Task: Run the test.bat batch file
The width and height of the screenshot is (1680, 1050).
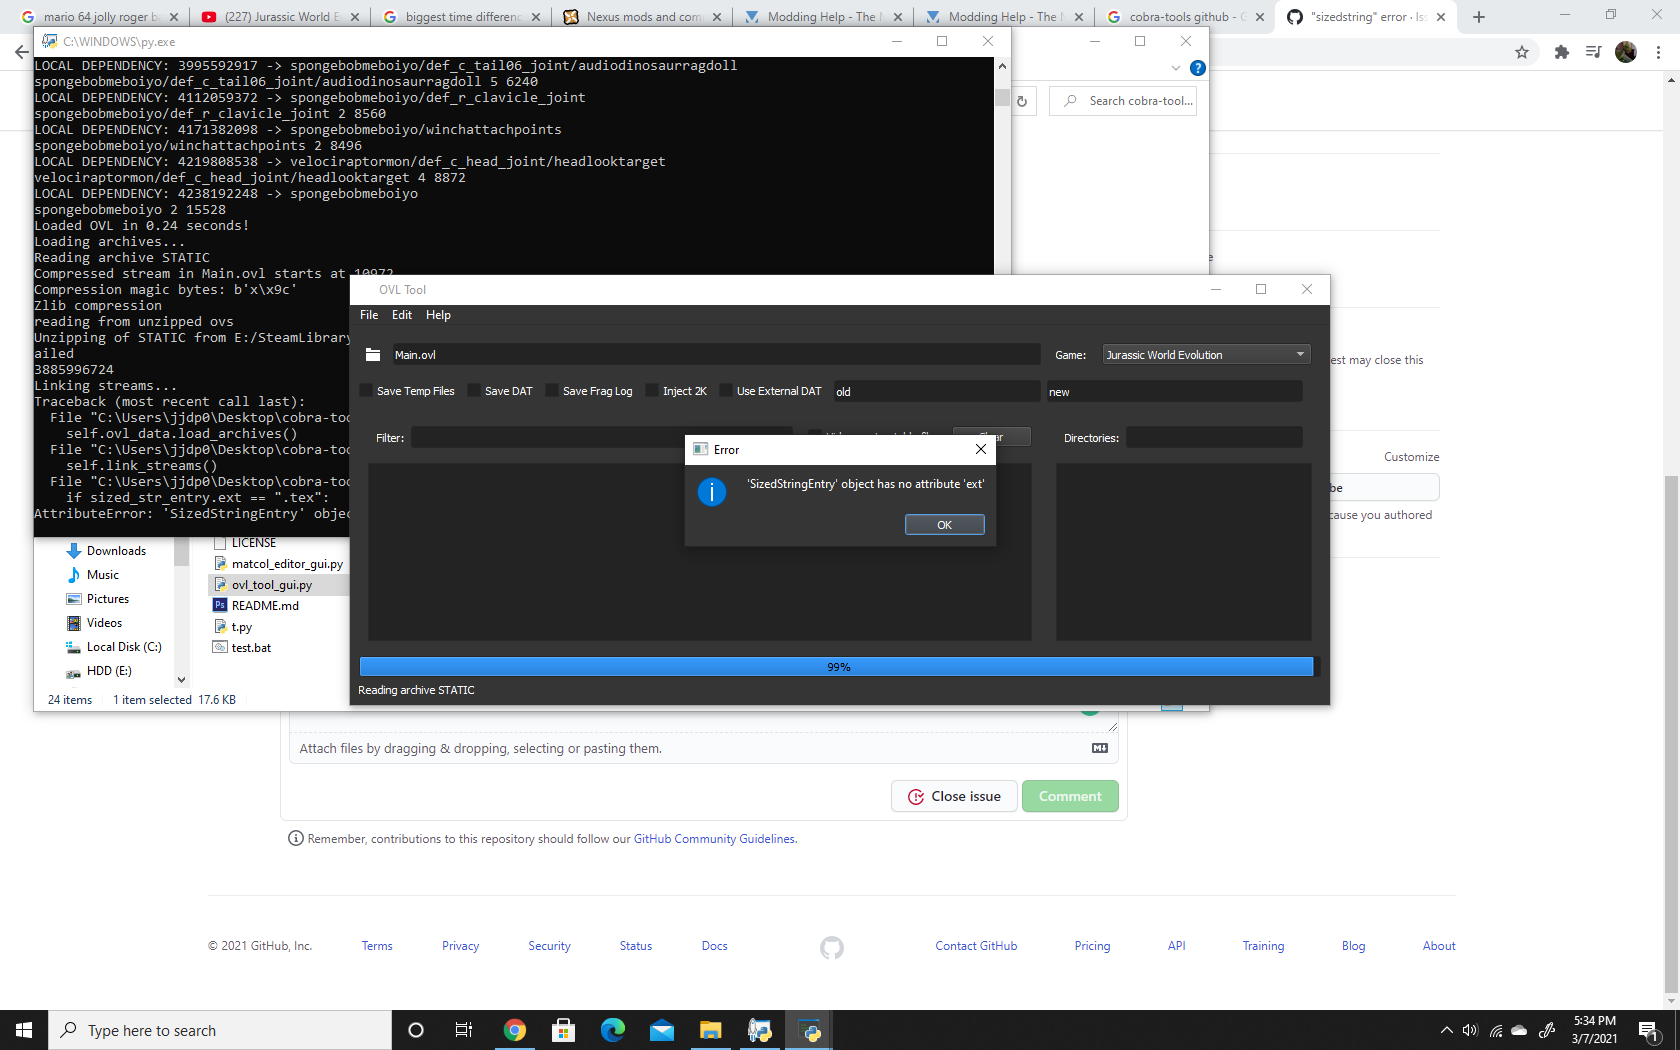Action: point(248,647)
